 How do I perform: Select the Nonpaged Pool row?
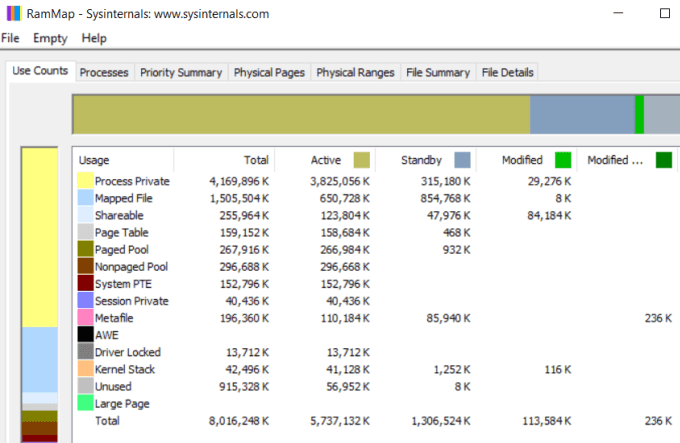click(131, 267)
